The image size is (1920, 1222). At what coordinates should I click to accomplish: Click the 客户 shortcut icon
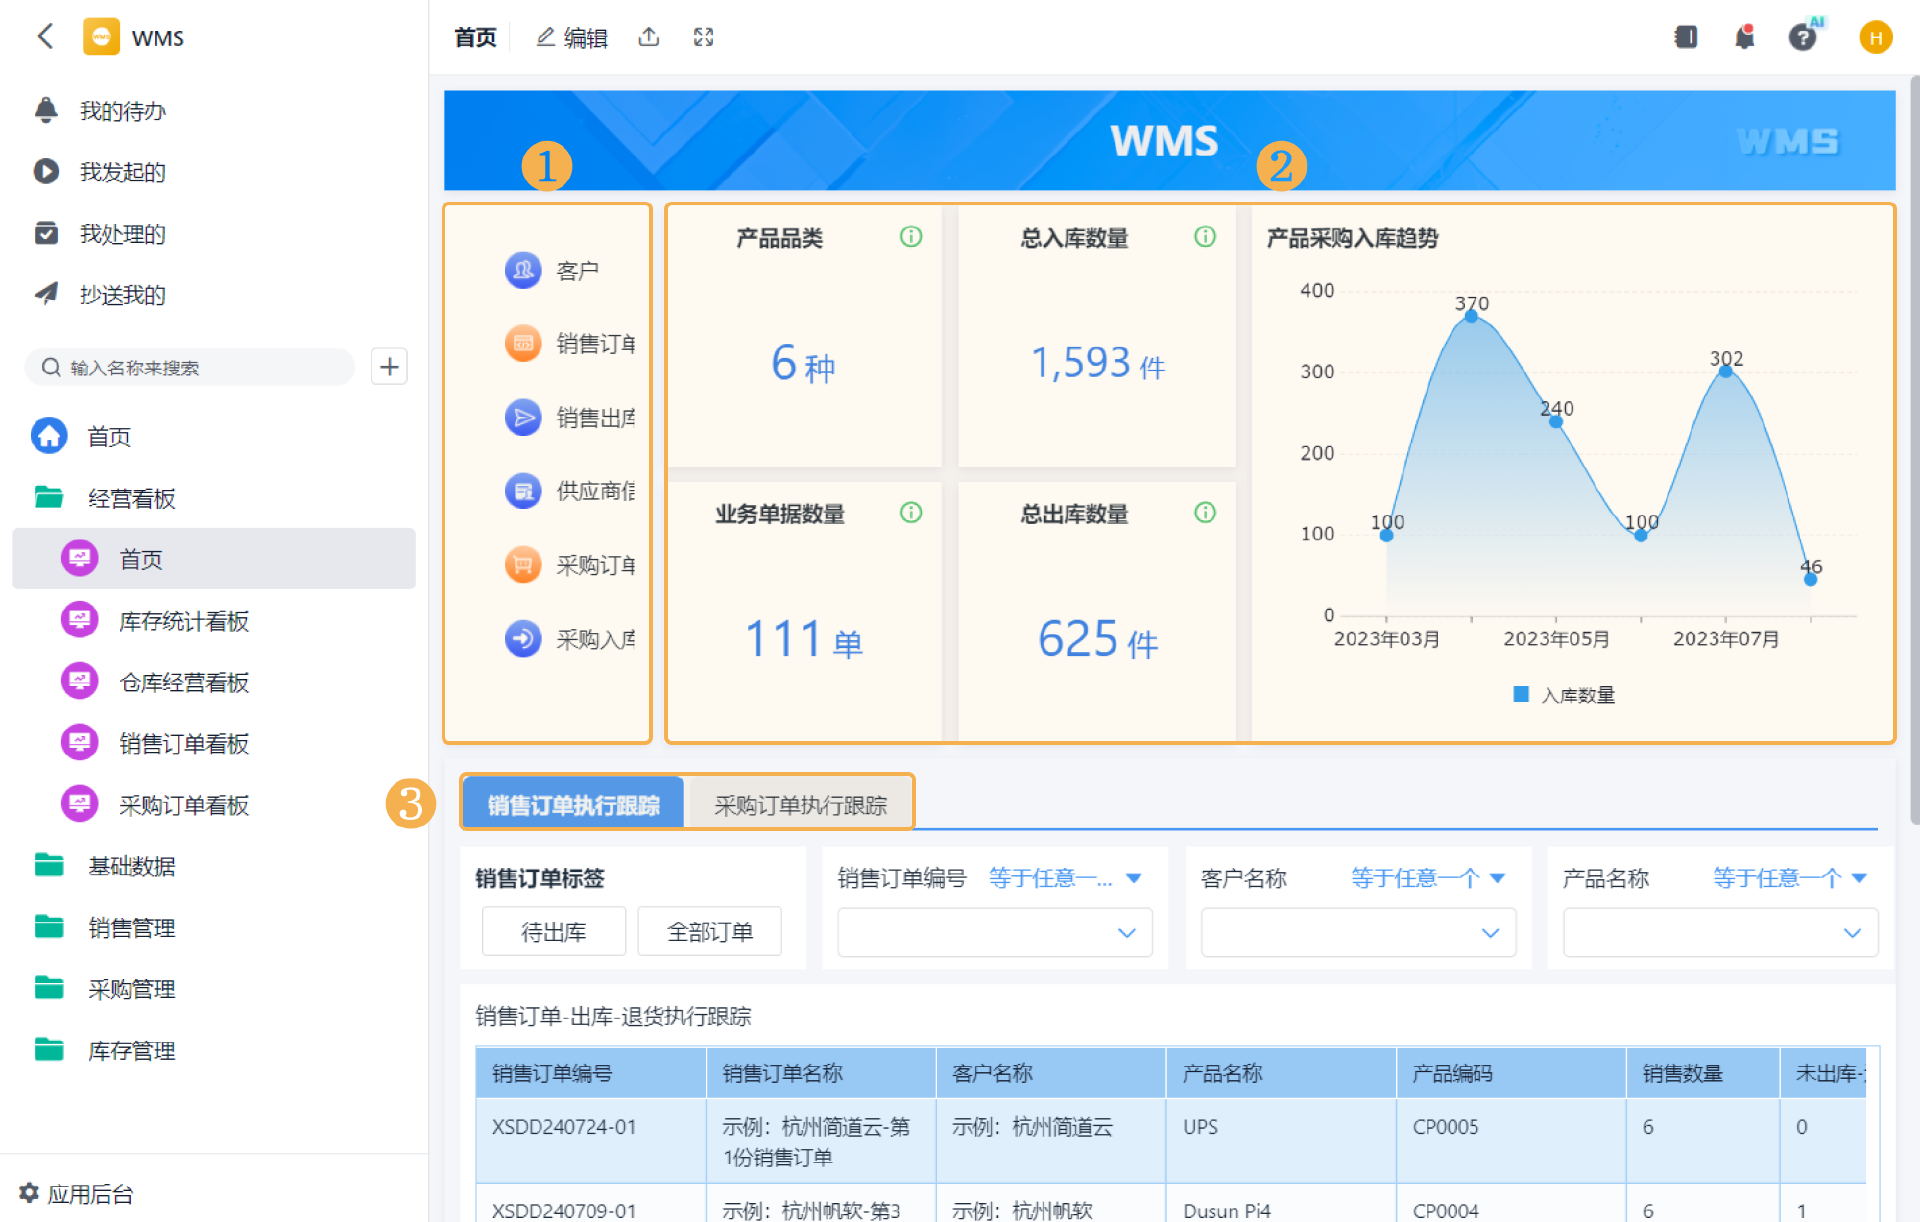[x=523, y=270]
